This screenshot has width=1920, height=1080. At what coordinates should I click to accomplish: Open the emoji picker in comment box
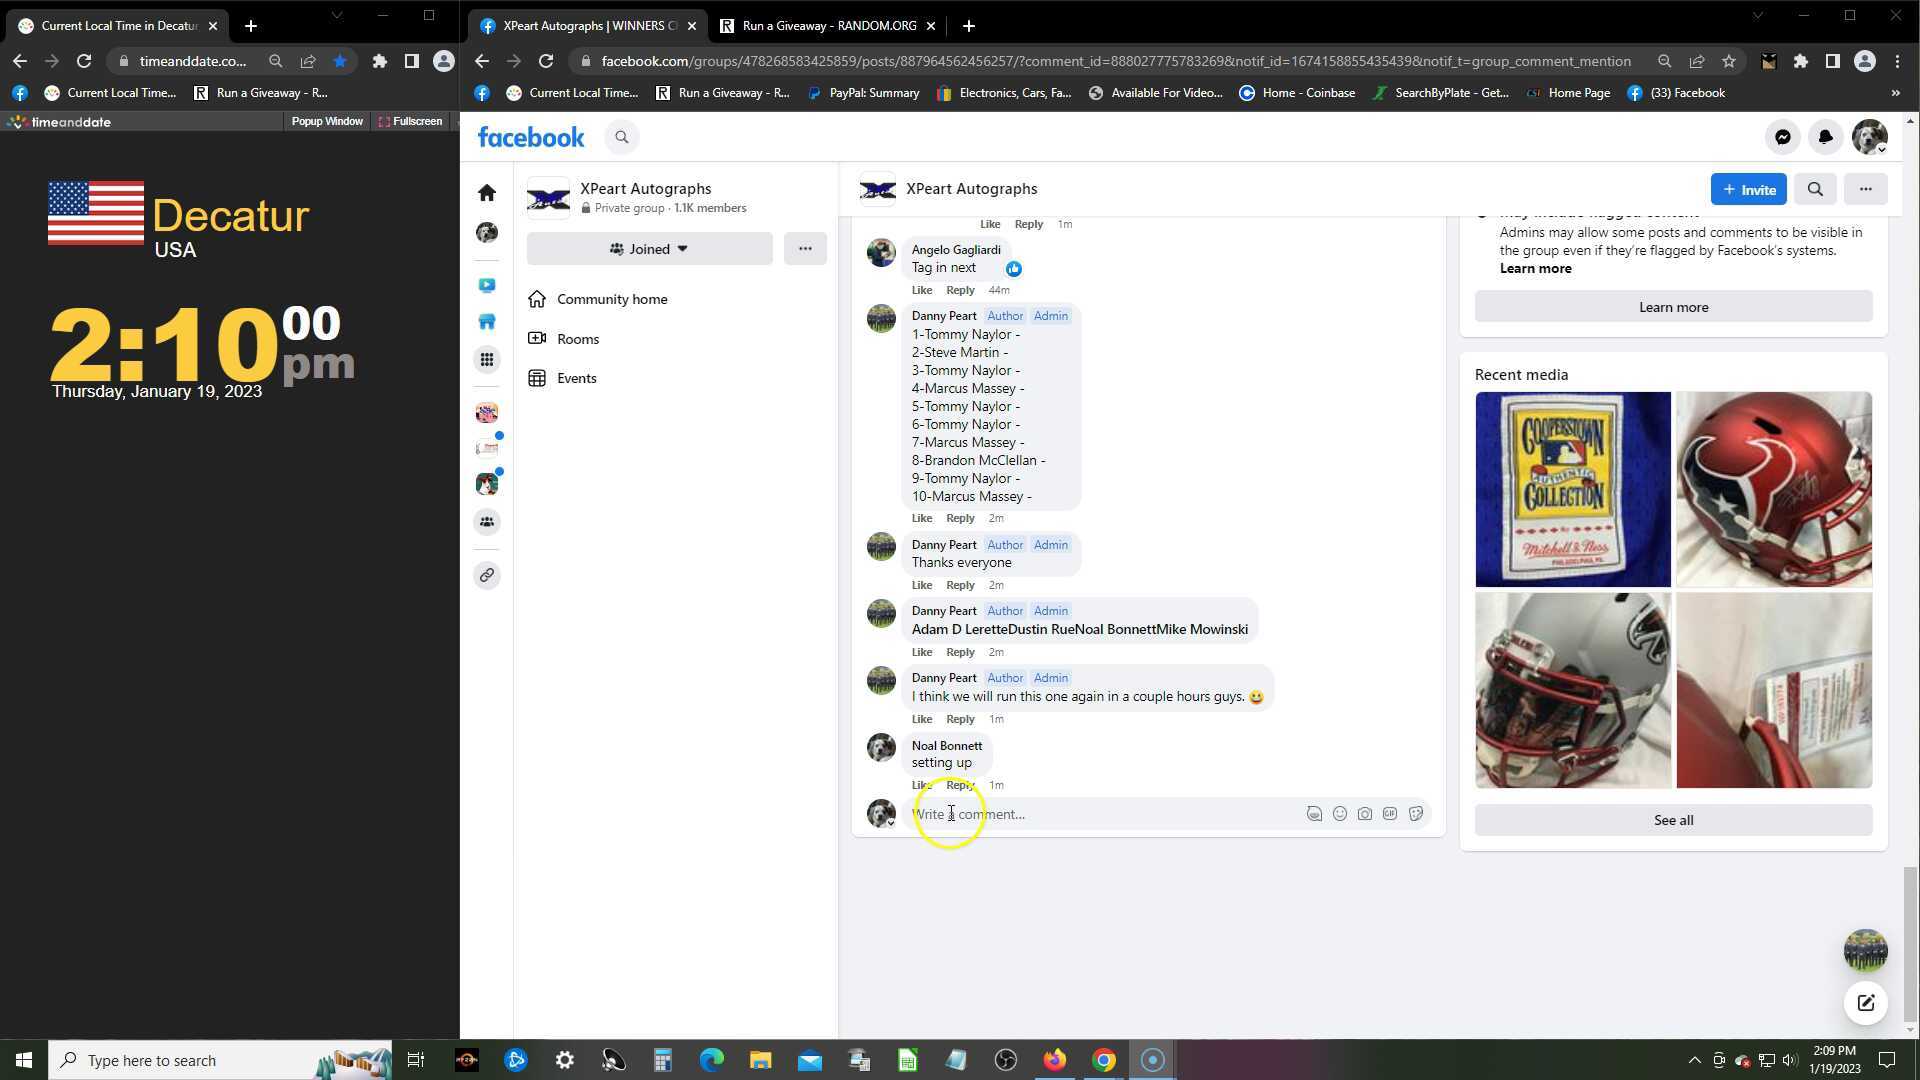[x=1339, y=814]
